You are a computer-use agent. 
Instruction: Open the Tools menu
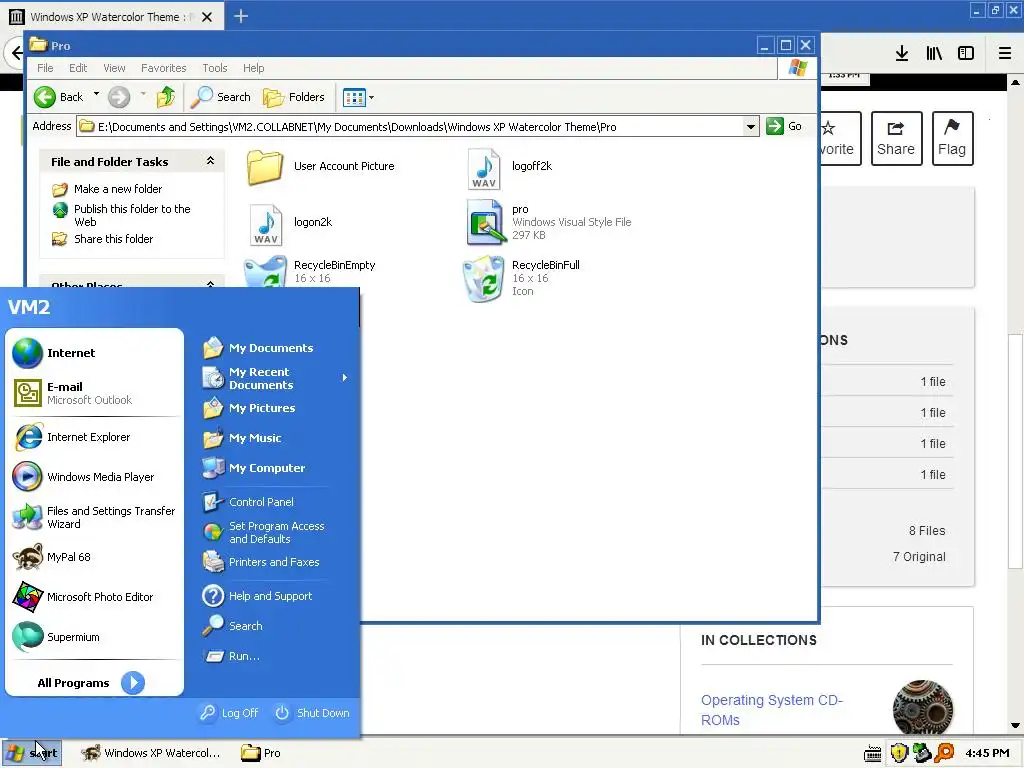tap(215, 68)
